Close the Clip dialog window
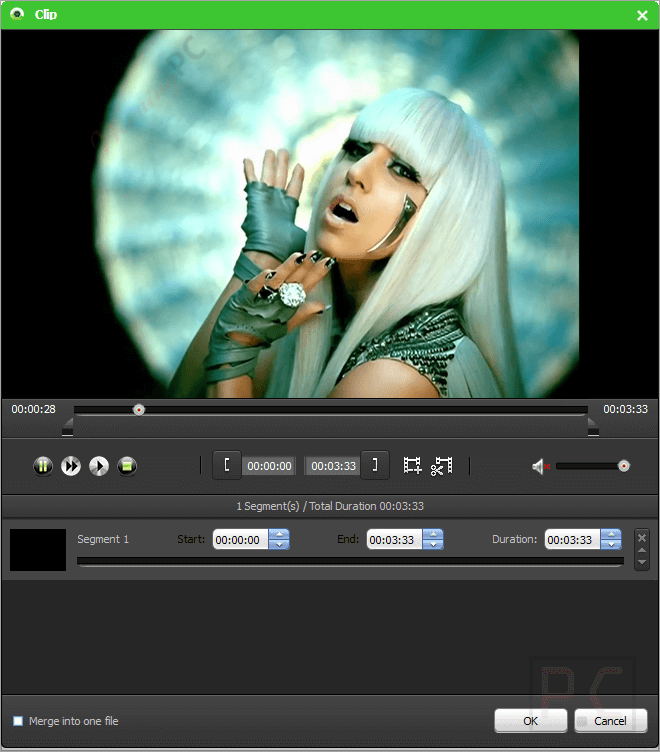The width and height of the screenshot is (660, 752). pos(642,15)
